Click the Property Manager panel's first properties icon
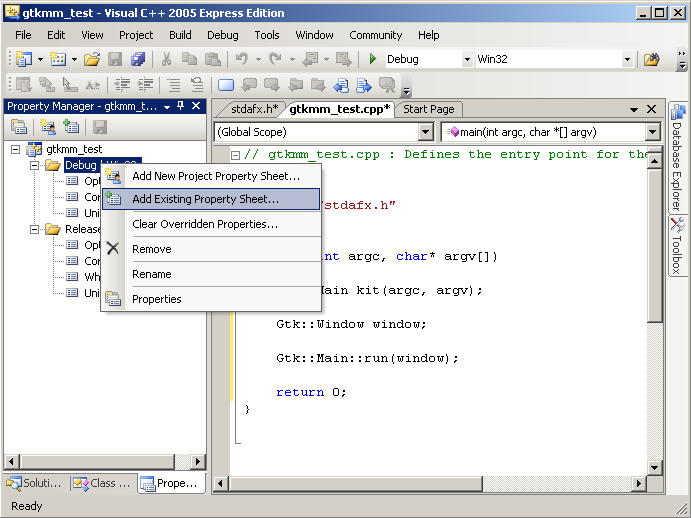 [18, 127]
